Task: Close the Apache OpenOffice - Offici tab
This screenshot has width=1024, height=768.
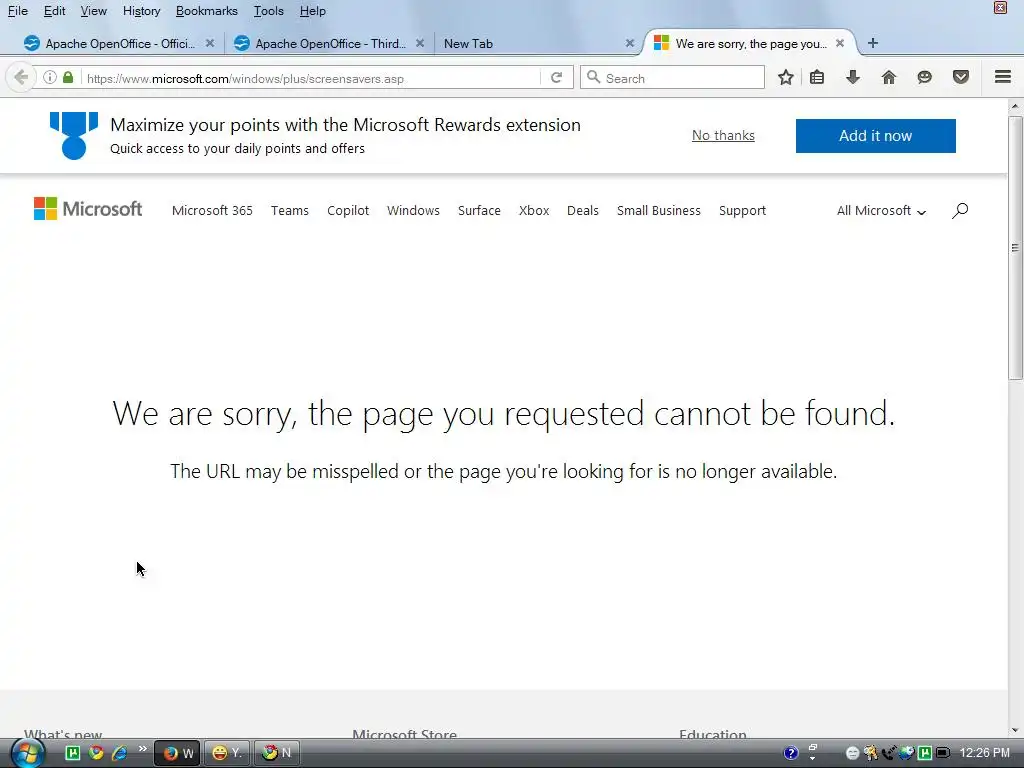Action: [210, 43]
